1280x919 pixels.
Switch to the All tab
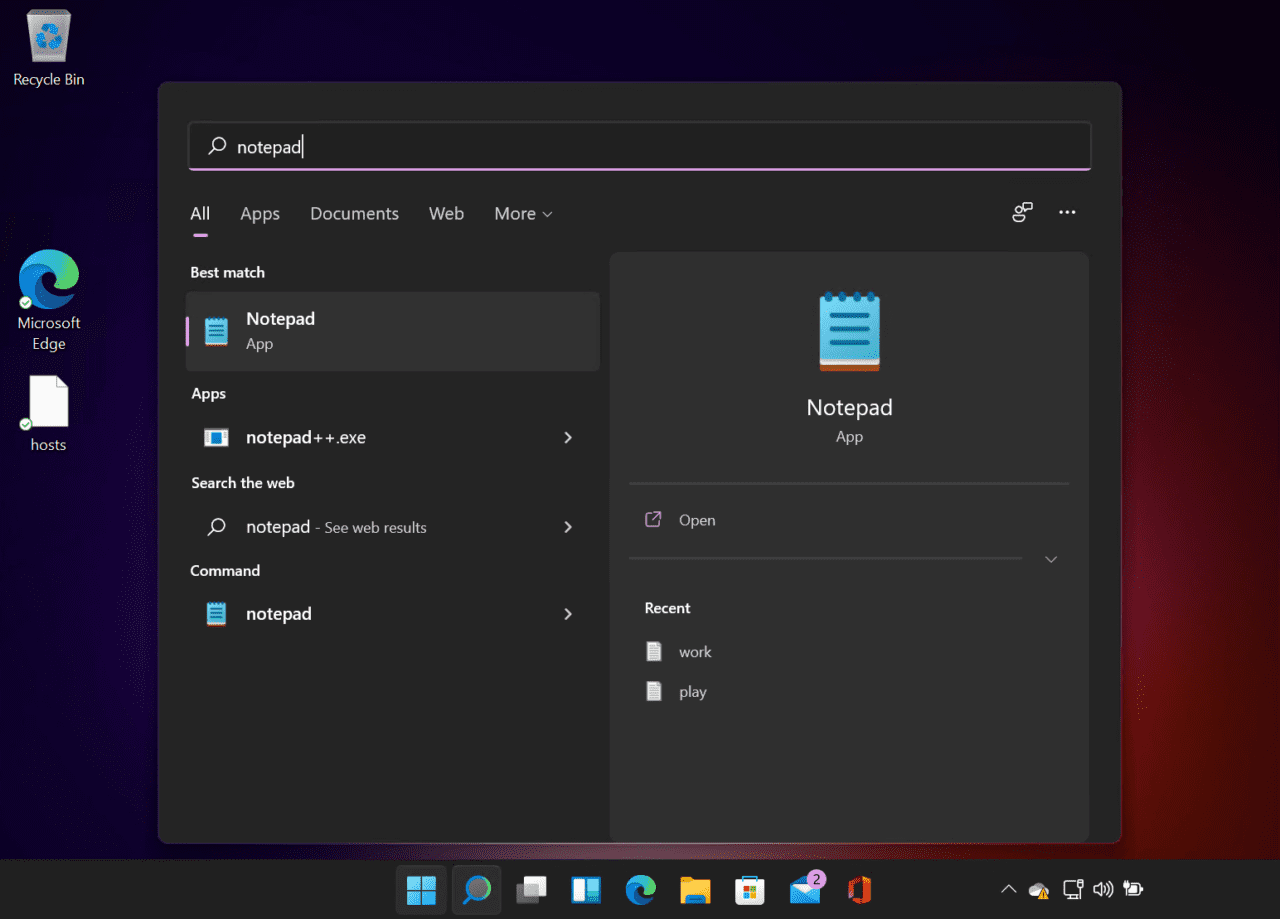pos(200,214)
